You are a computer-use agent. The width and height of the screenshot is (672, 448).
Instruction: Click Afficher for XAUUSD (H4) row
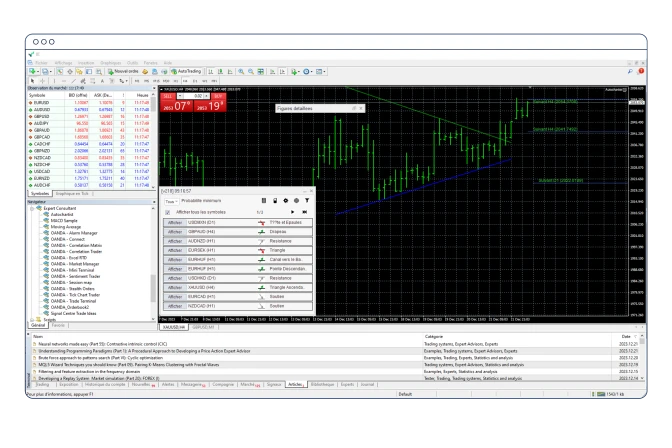(x=175, y=288)
